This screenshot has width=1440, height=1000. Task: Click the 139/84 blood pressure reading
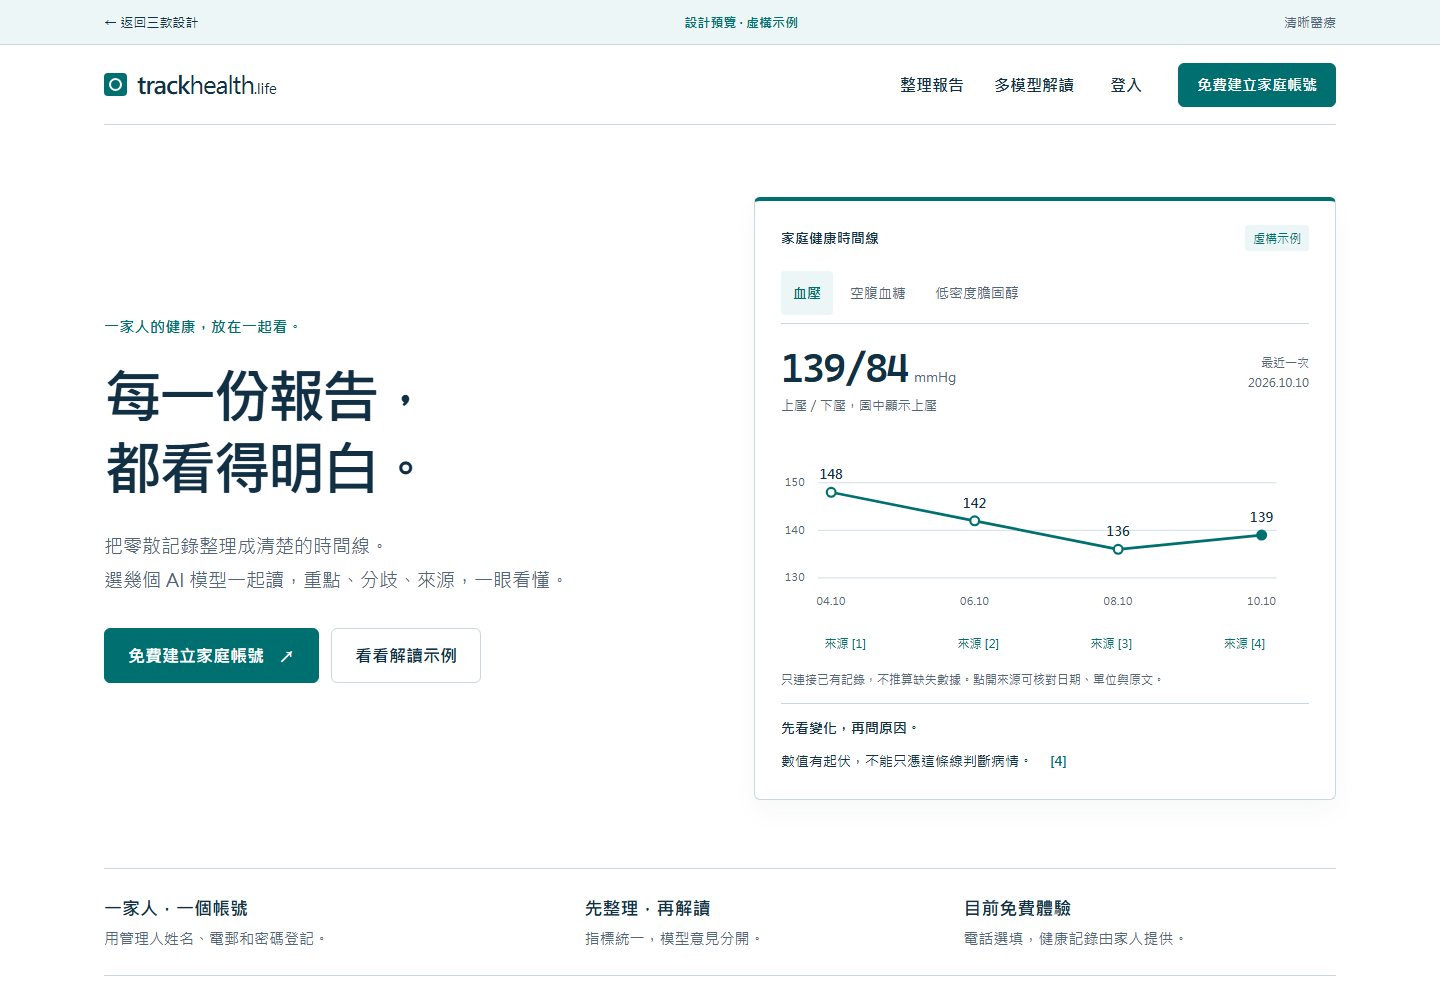click(x=845, y=368)
